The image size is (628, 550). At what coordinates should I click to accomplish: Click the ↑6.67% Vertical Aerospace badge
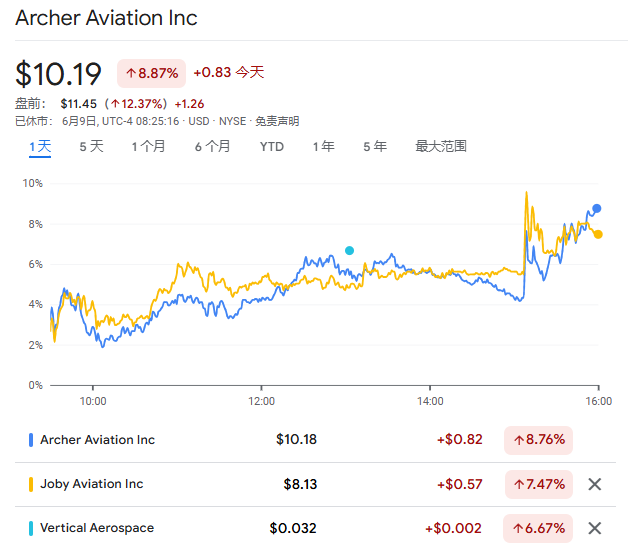[538, 528]
